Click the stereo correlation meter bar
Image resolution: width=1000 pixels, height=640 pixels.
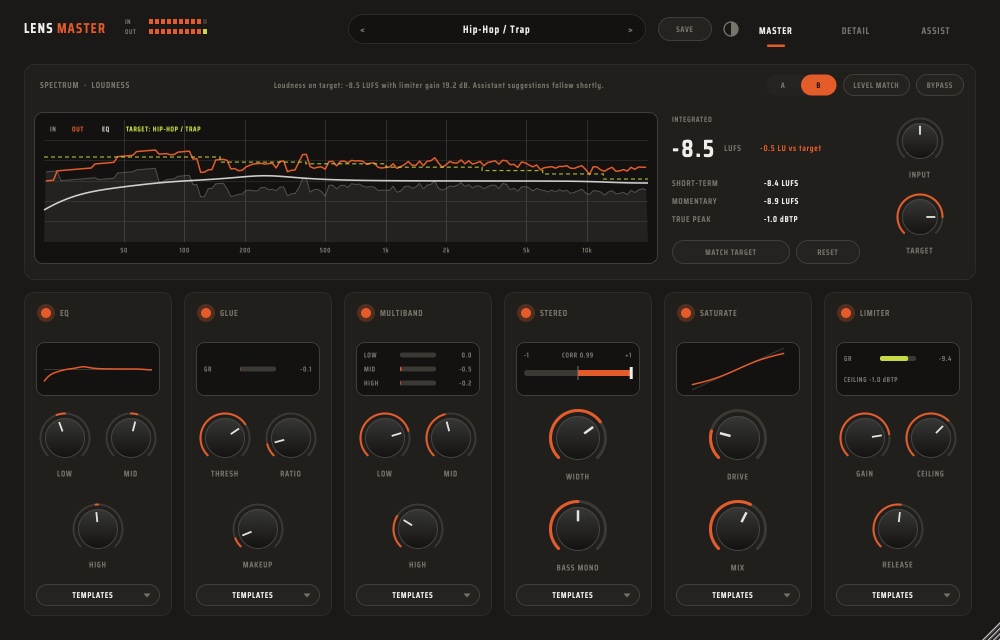(x=578, y=373)
